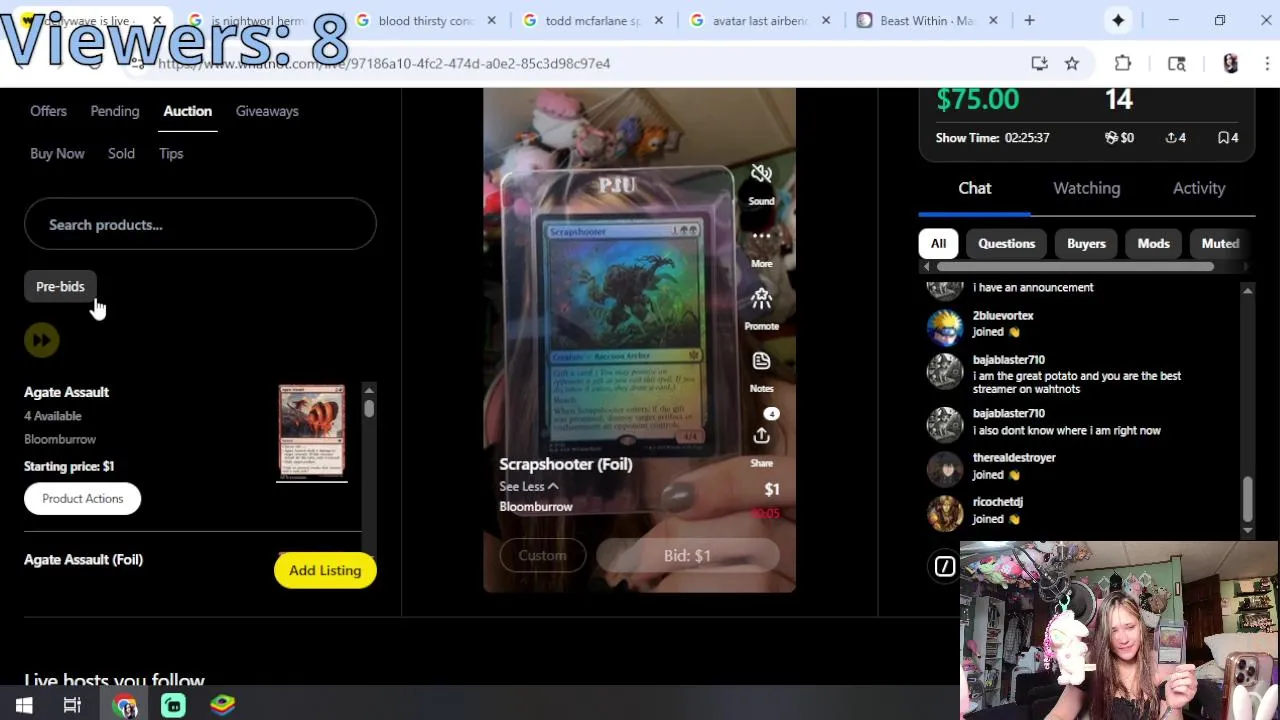Click the Chrome taskbar icon
The width and height of the screenshot is (1280, 720).
[x=124, y=705]
